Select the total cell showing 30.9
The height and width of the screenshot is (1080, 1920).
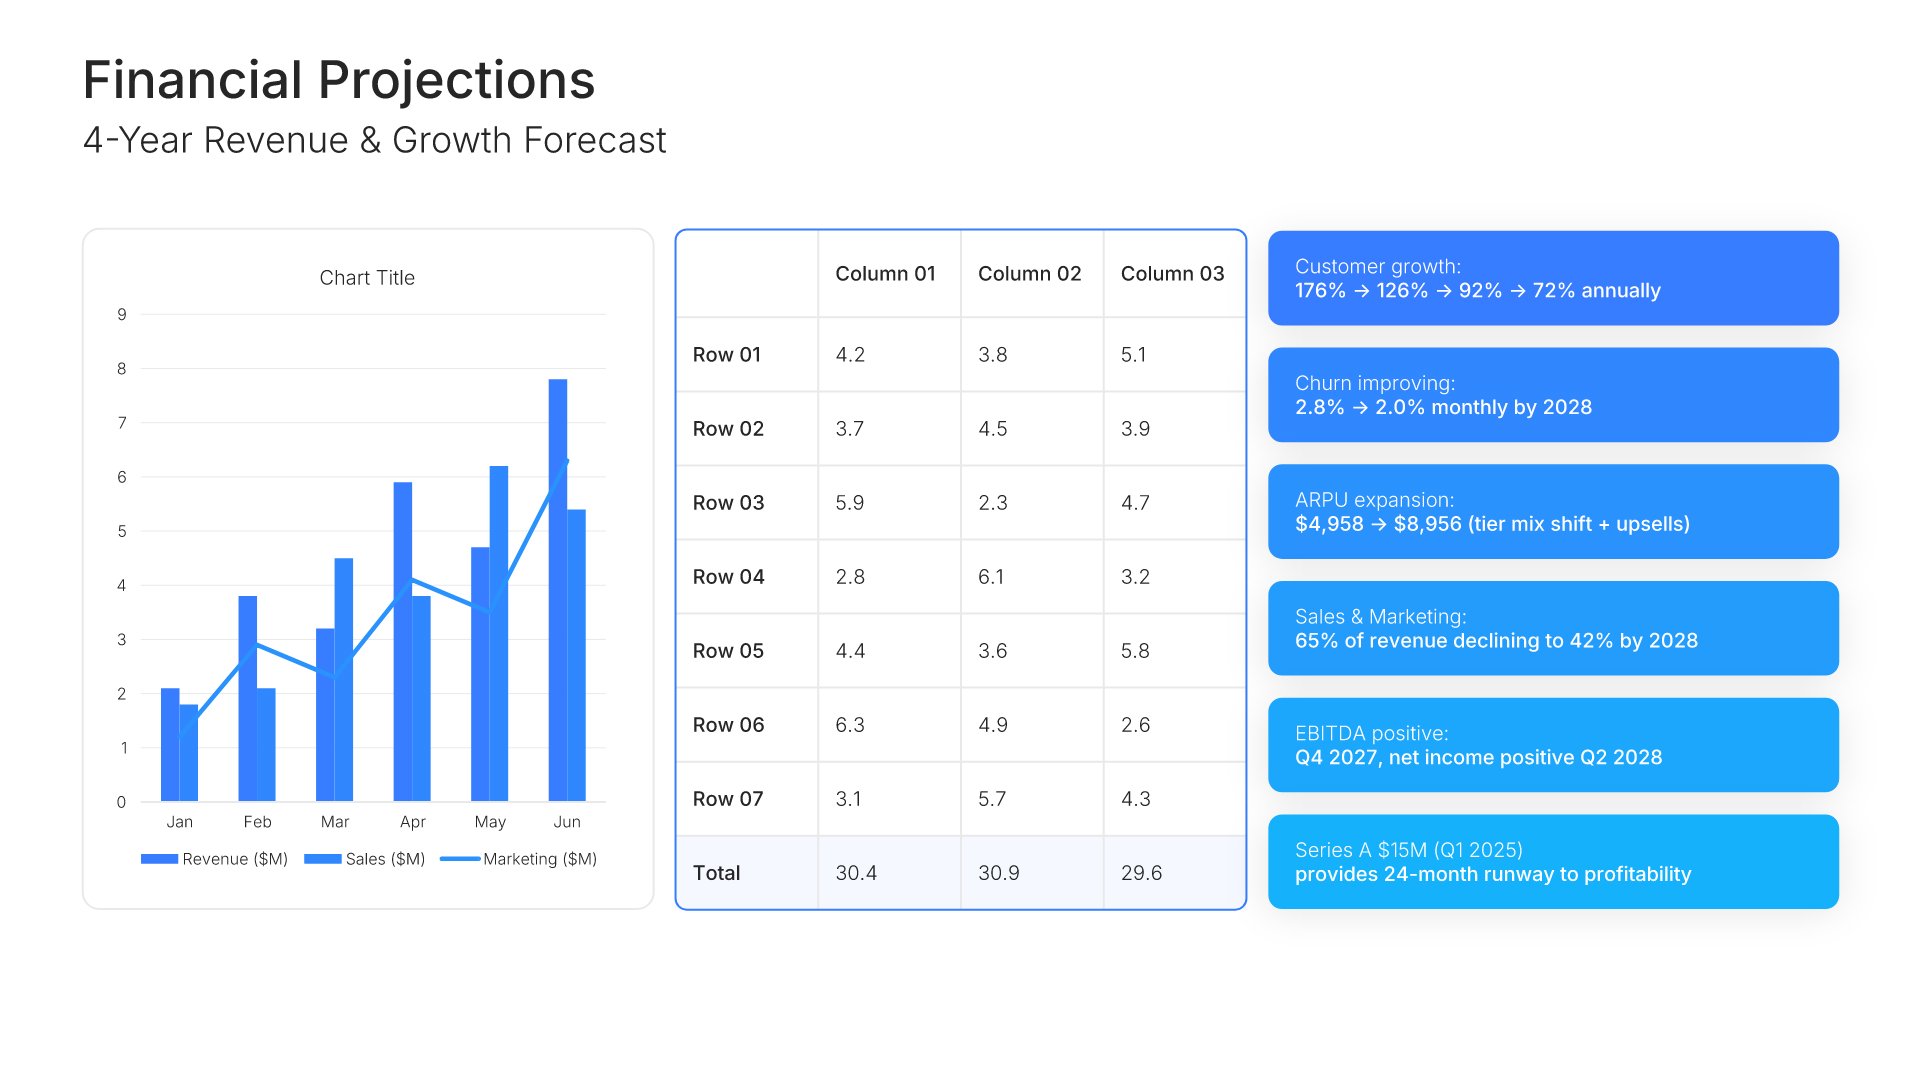click(x=998, y=873)
